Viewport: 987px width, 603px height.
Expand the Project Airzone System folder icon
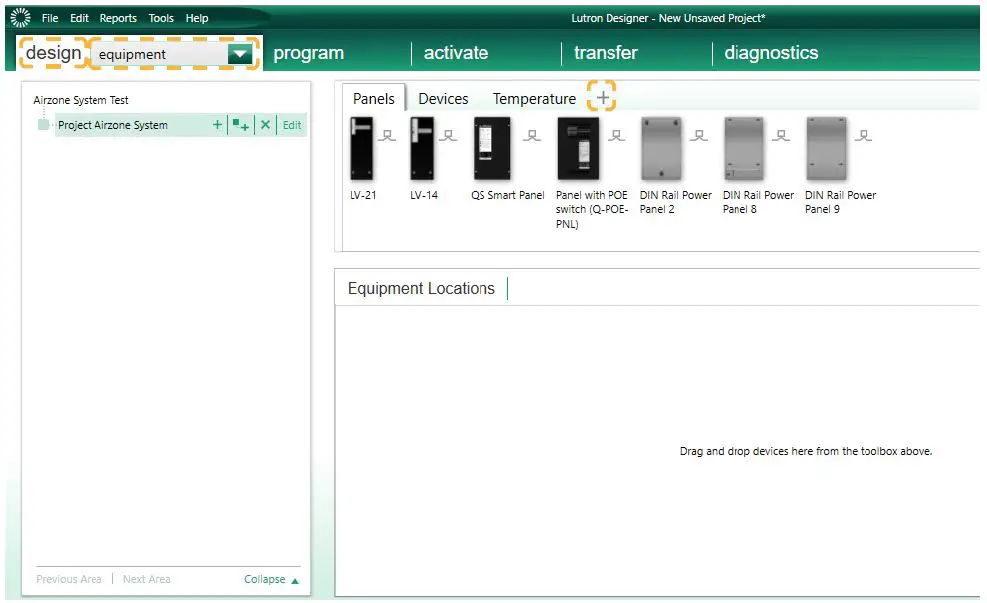coord(42,124)
